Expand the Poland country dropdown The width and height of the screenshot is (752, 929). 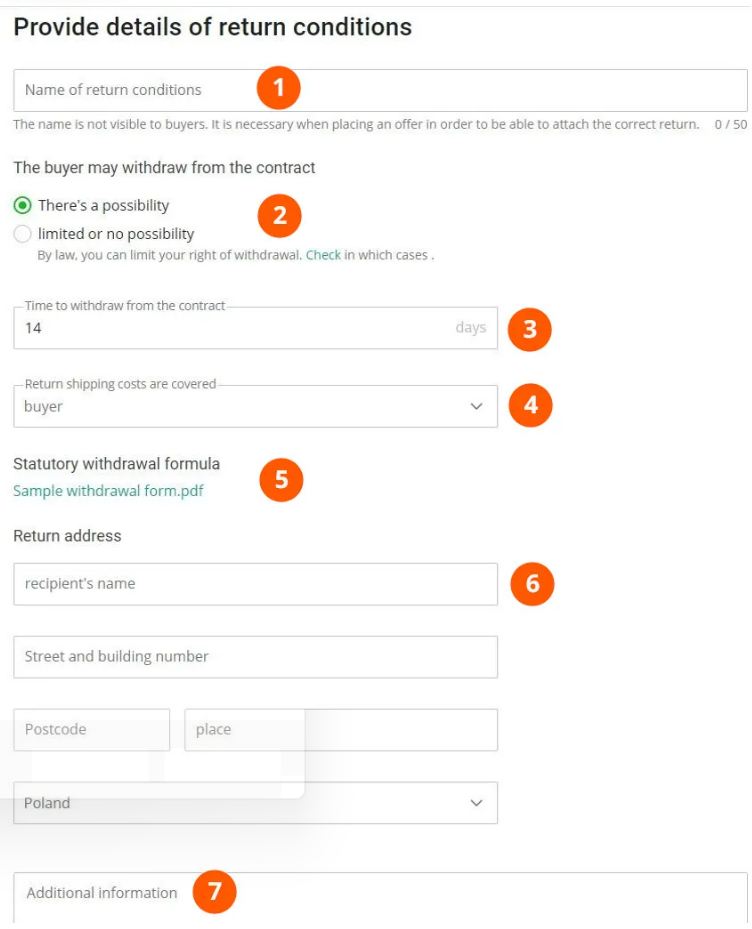255,803
